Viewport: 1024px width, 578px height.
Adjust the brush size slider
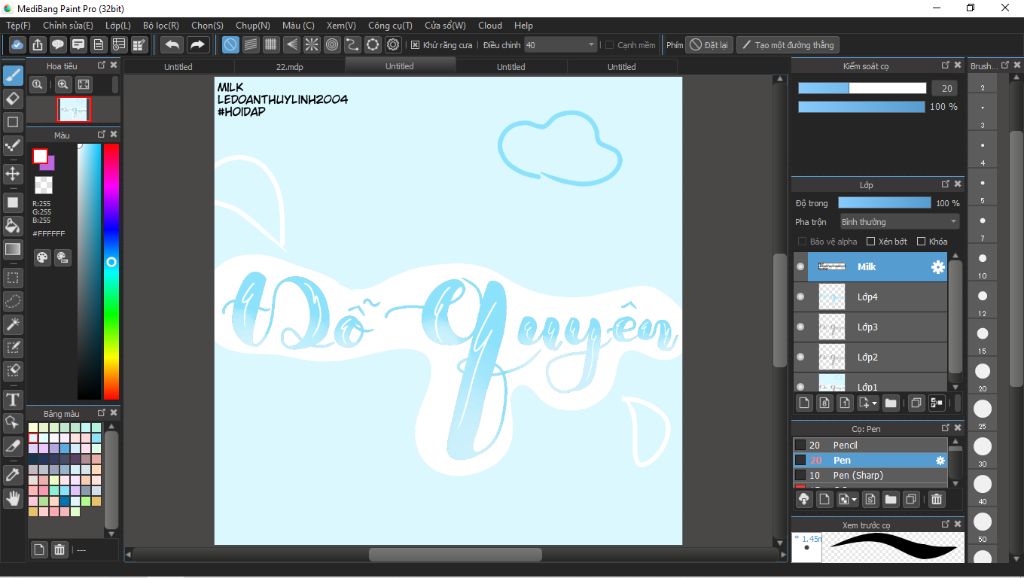862,88
